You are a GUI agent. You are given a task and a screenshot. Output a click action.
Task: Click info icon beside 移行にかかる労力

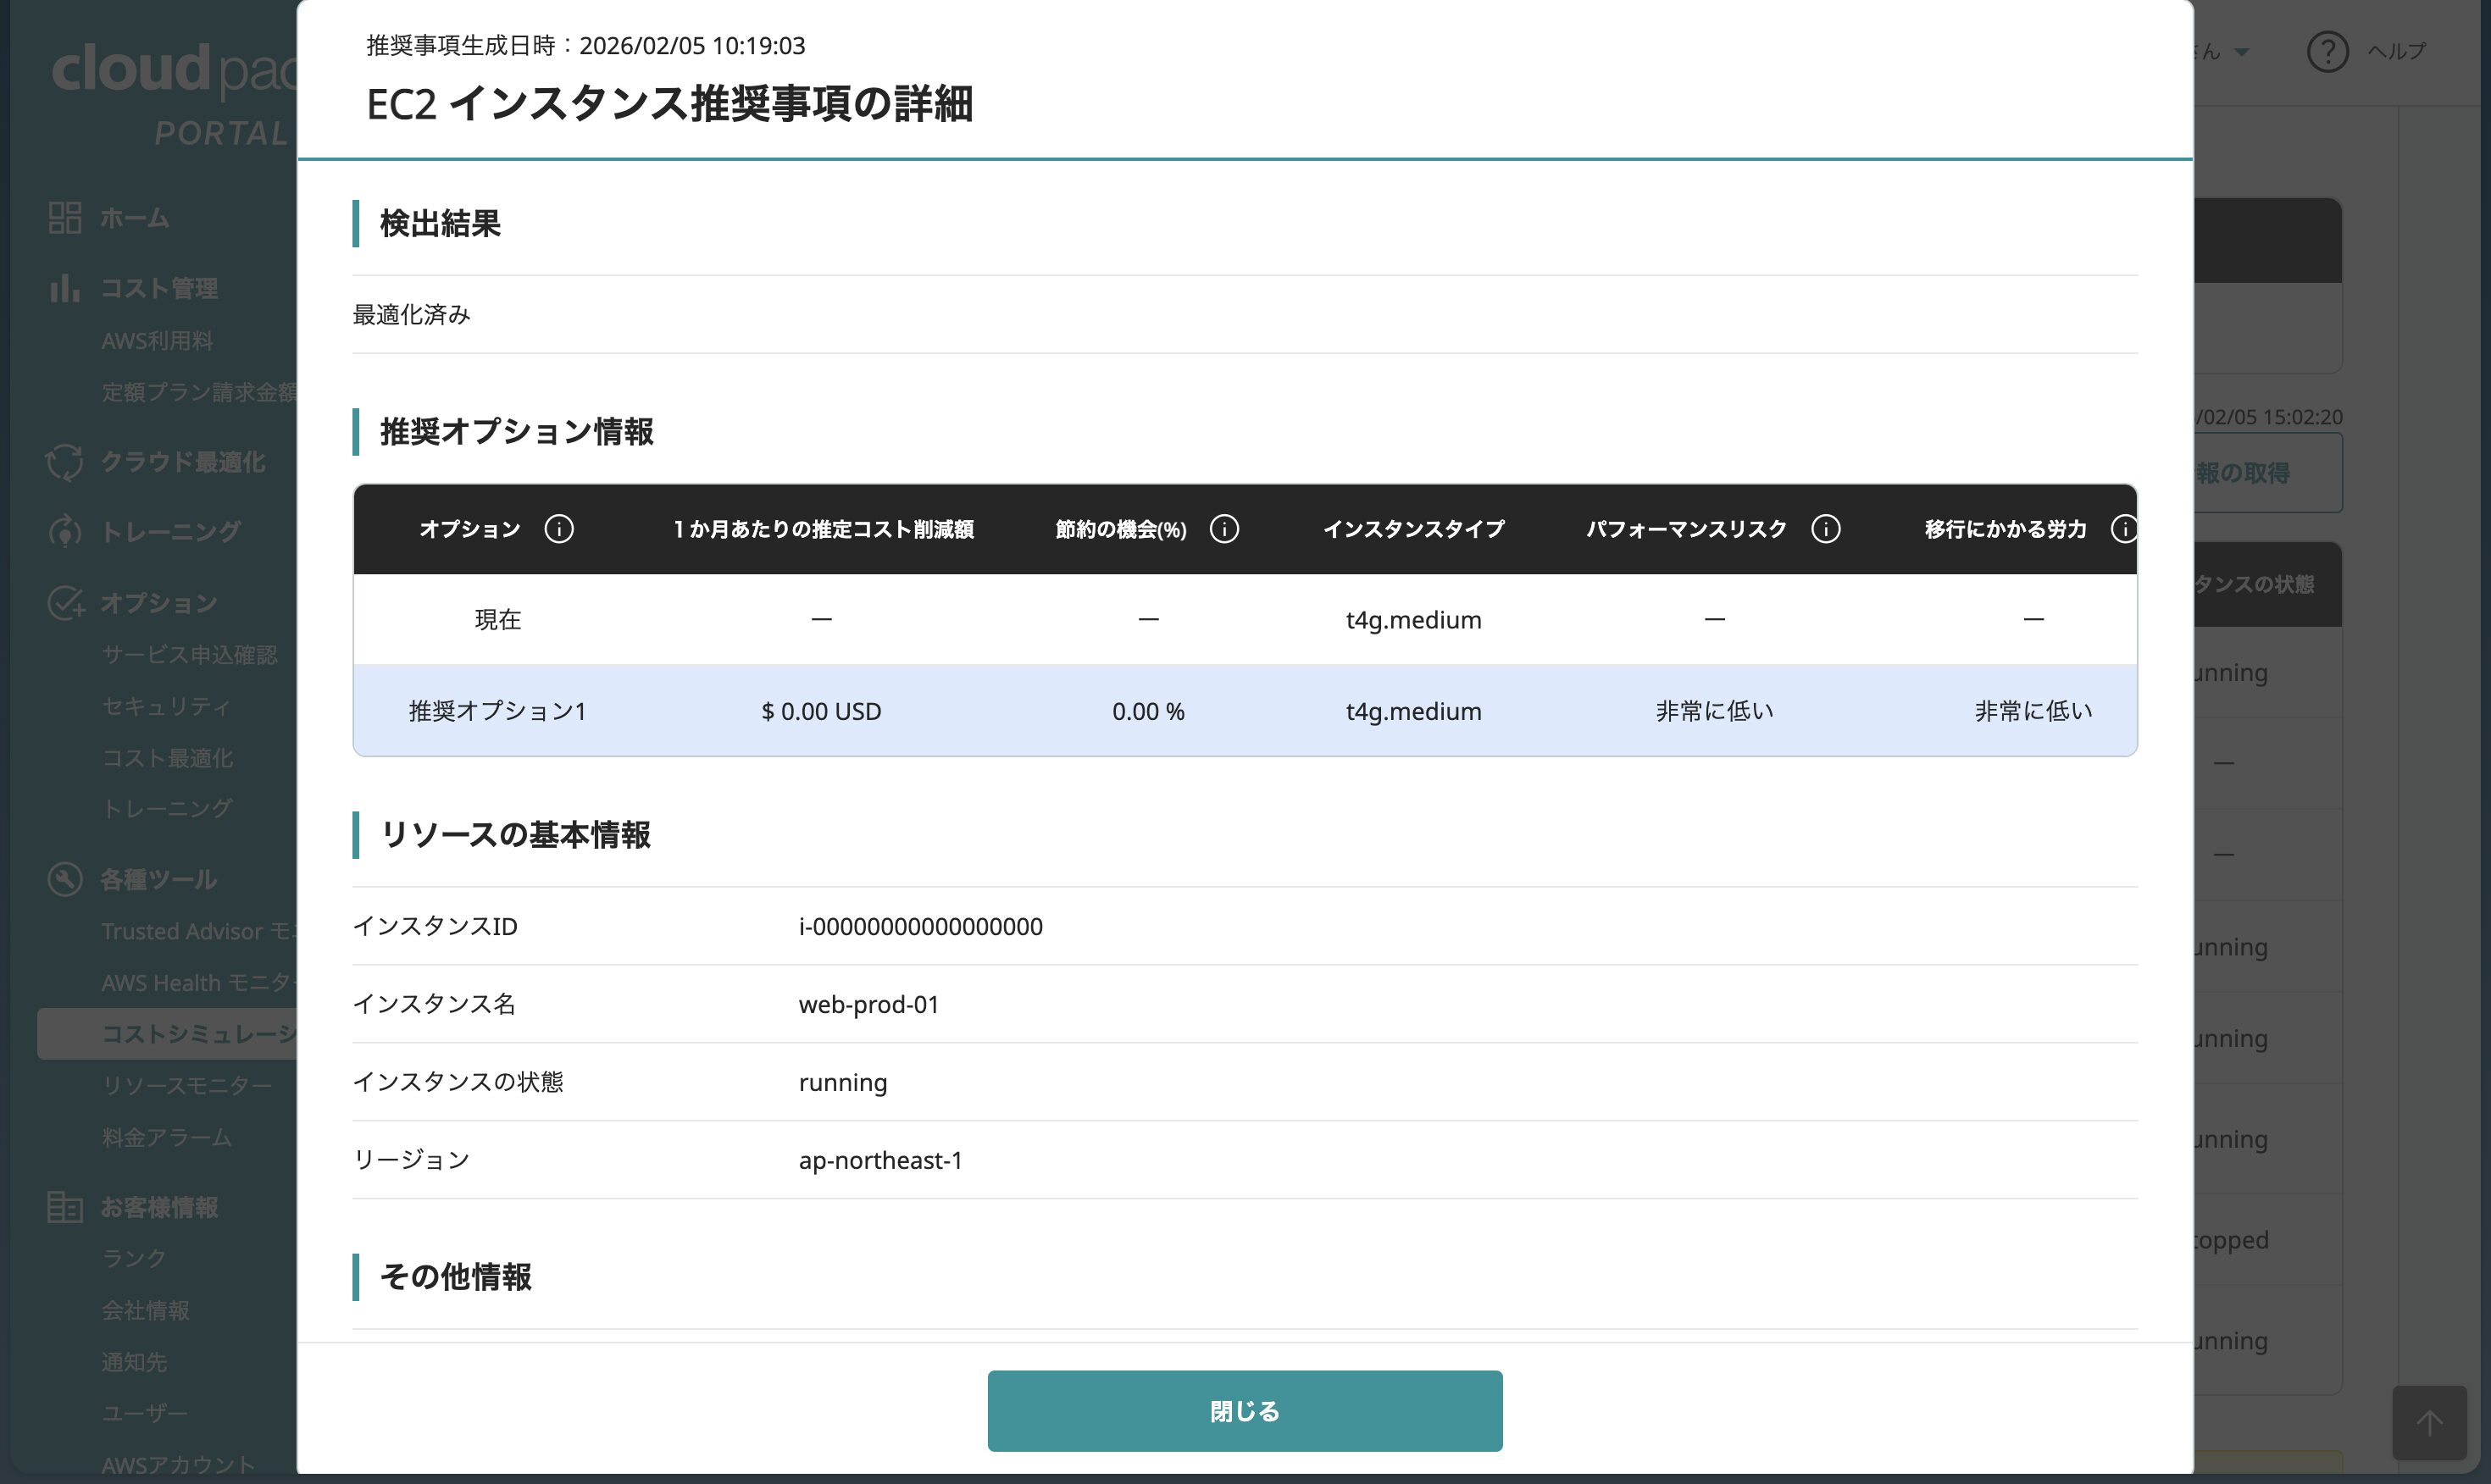point(2123,529)
